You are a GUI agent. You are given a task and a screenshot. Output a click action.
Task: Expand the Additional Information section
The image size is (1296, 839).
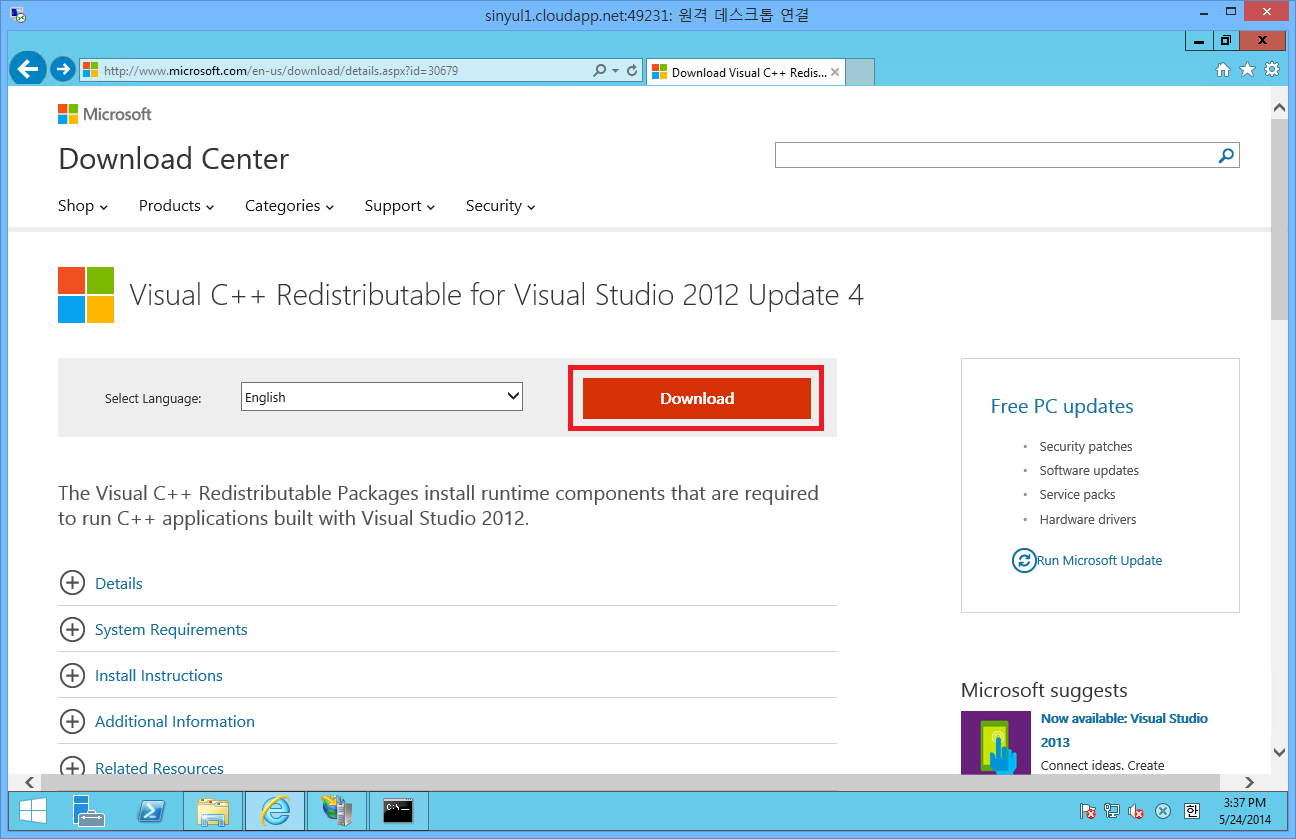click(72, 721)
